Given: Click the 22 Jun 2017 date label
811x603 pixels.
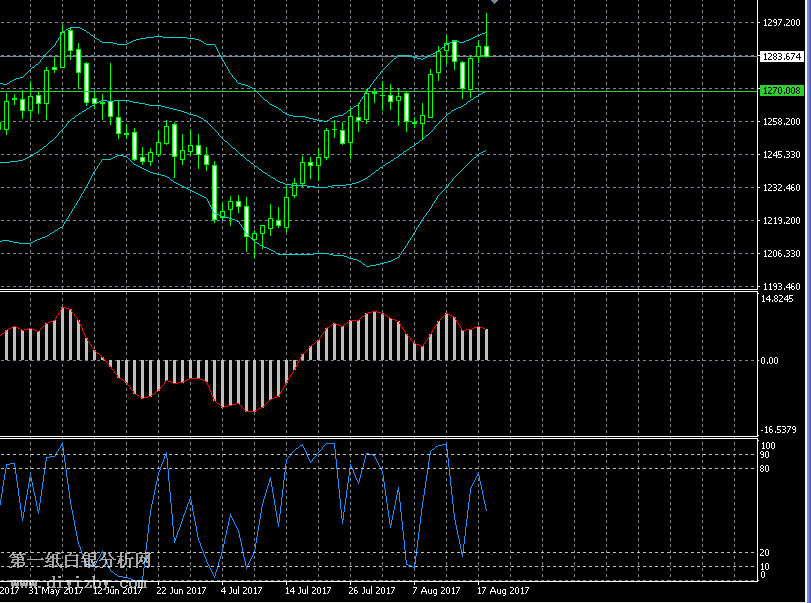Looking at the screenshot, I should click(x=180, y=590).
